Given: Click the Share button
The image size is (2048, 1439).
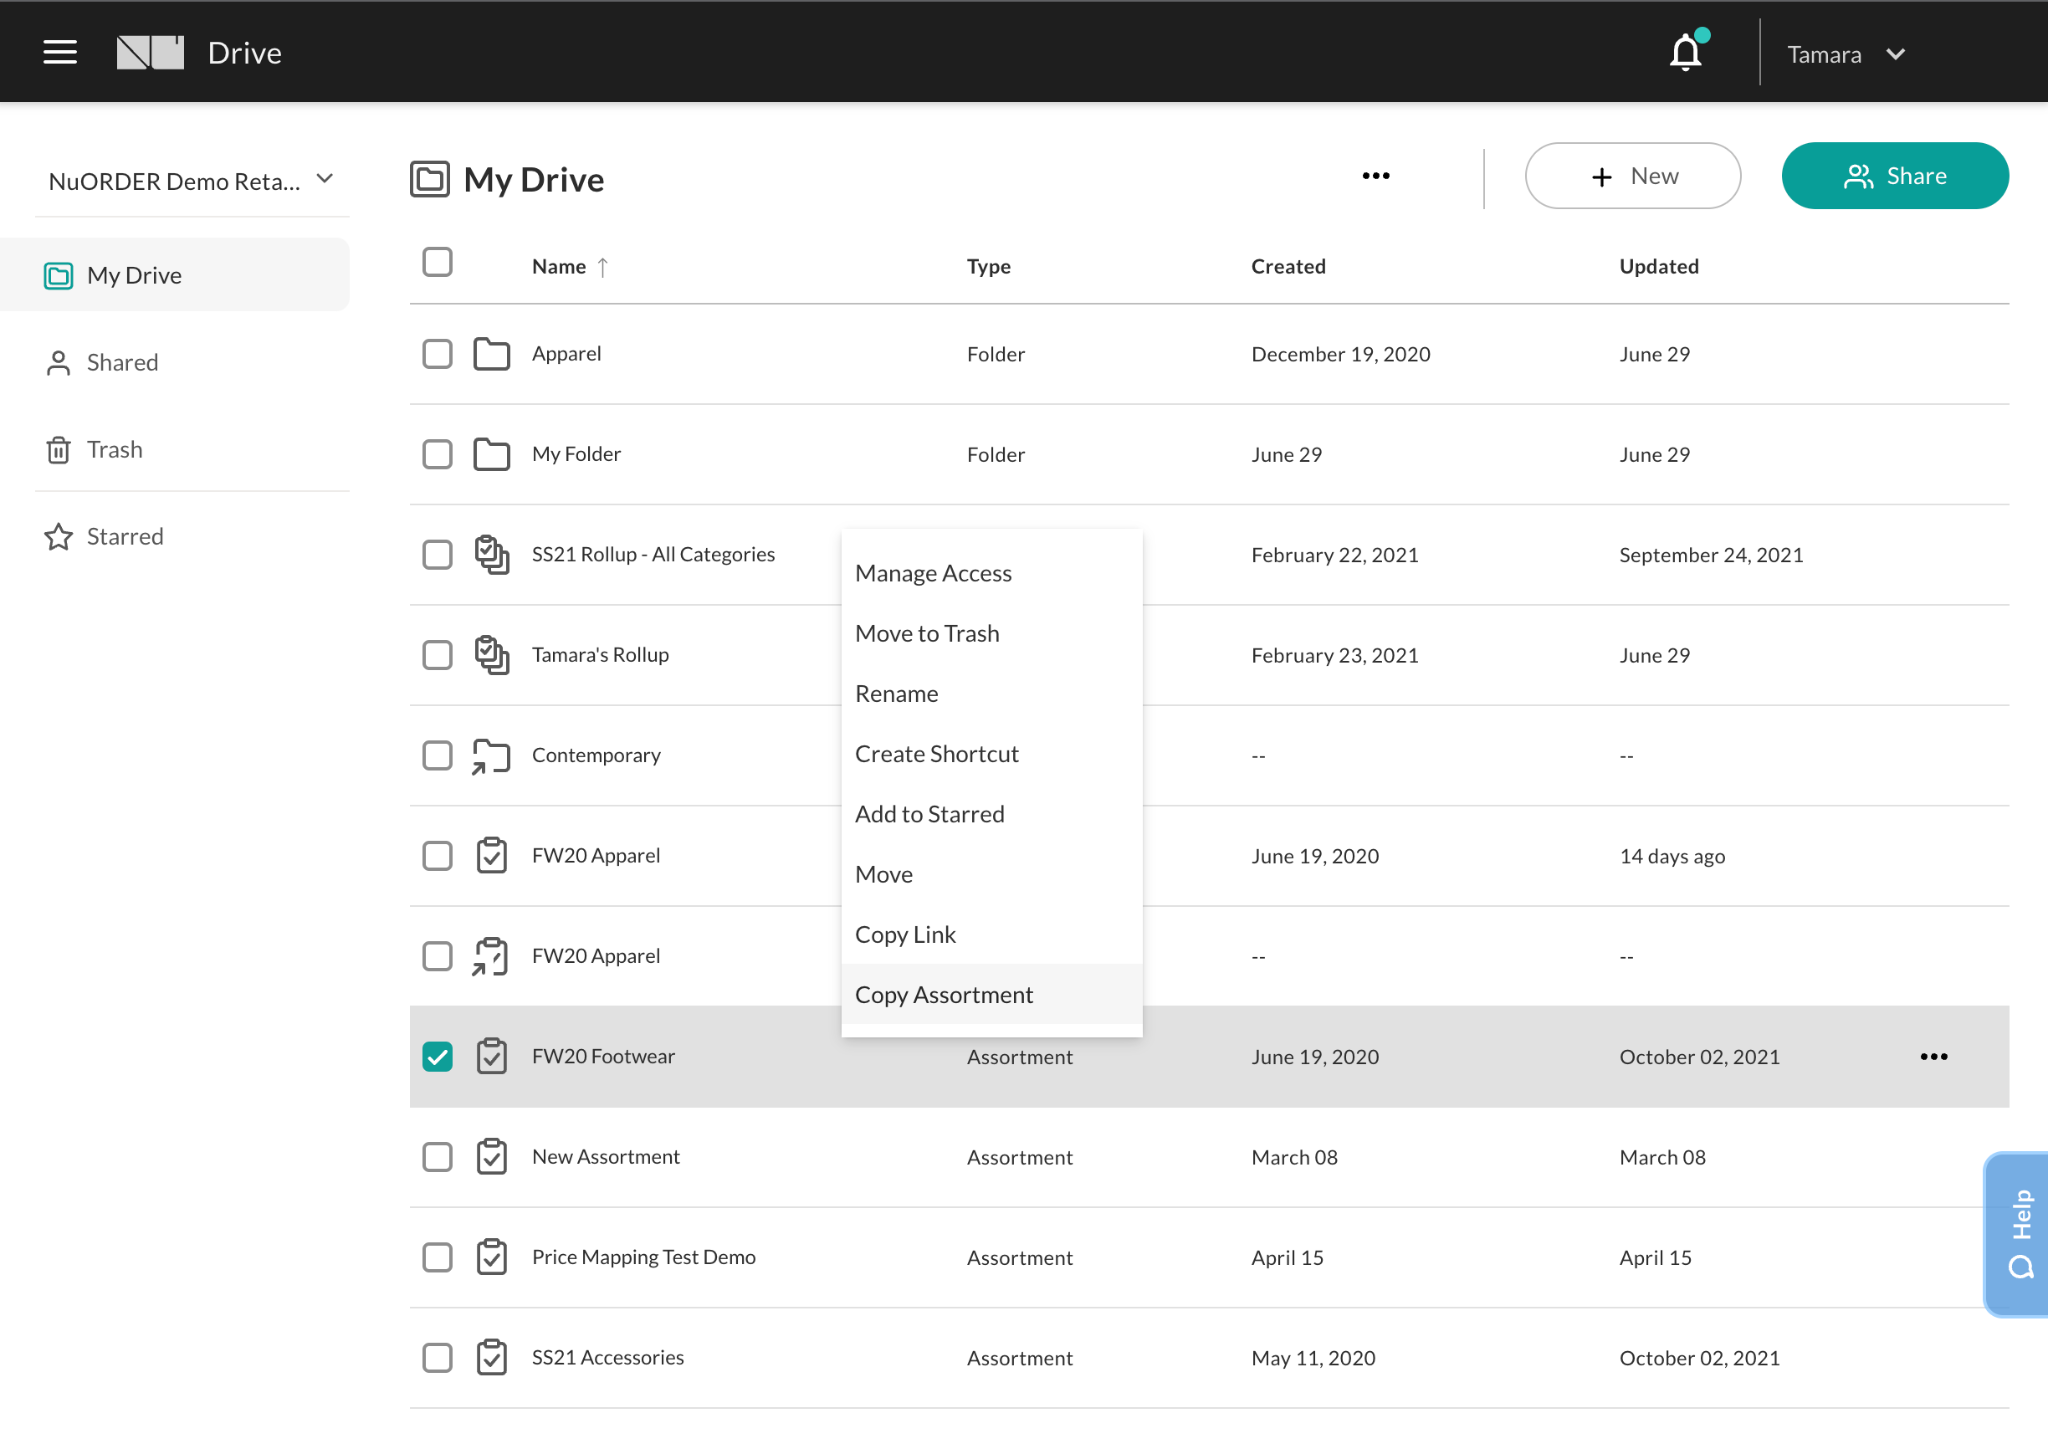Looking at the screenshot, I should pyautogui.click(x=1894, y=176).
